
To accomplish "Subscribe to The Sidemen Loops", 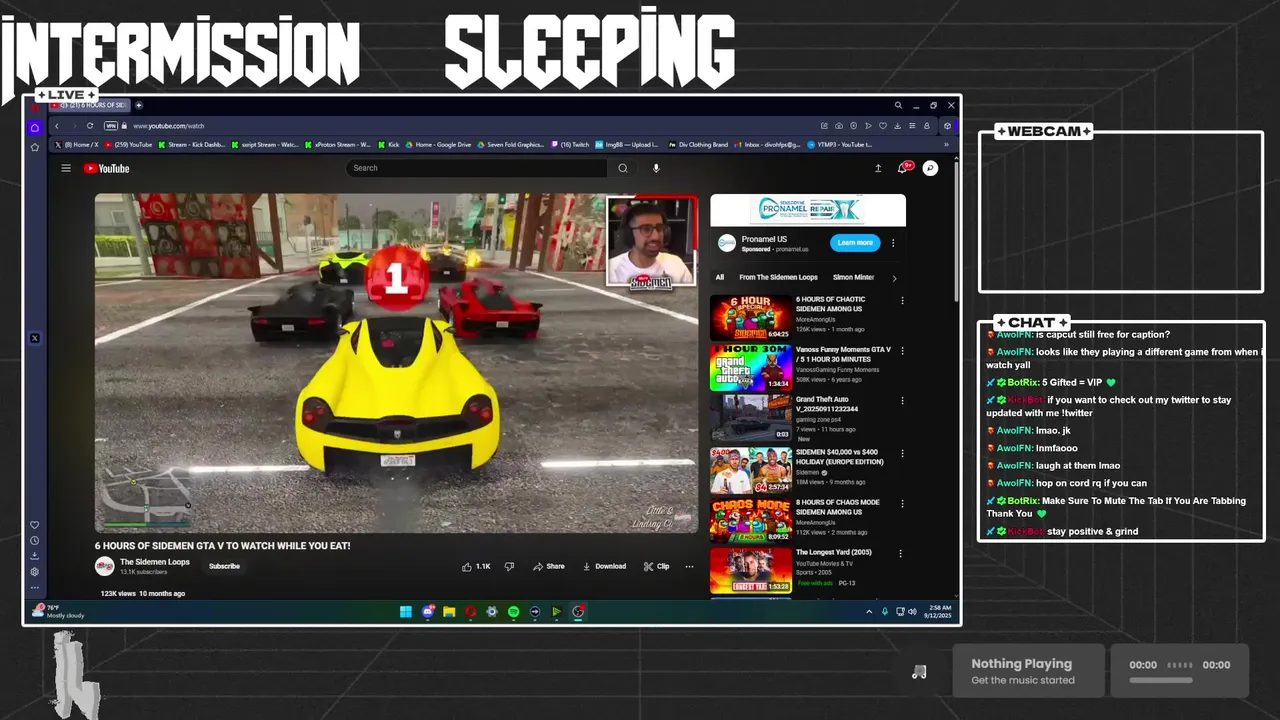I will 224,566.
